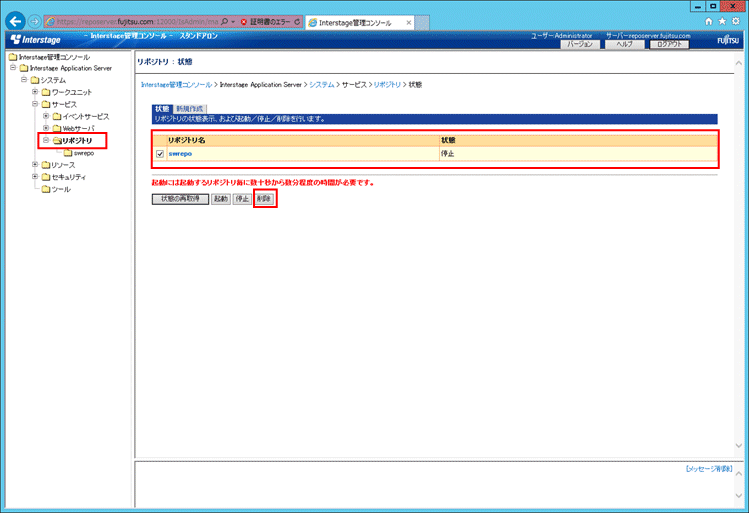
Task: Click Interstage管理コンソール breadcrumb link
Action: click(176, 85)
